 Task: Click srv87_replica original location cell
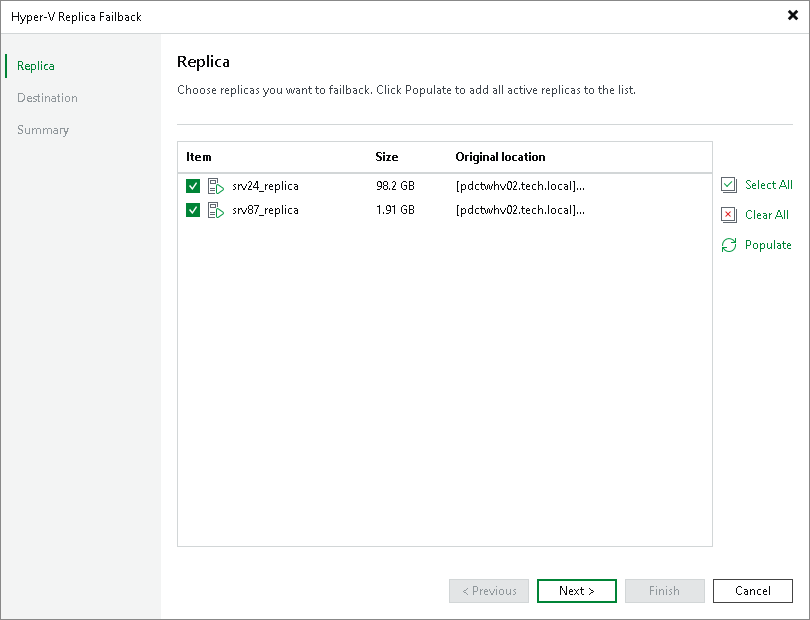click(520, 210)
